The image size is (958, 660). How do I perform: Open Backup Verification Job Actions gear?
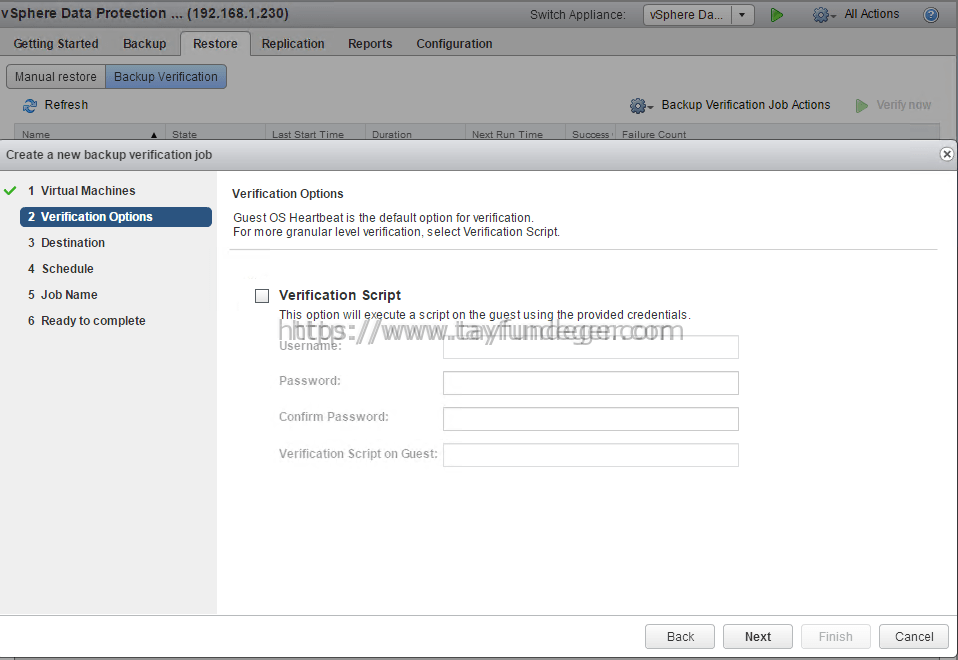(x=641, y=106)
